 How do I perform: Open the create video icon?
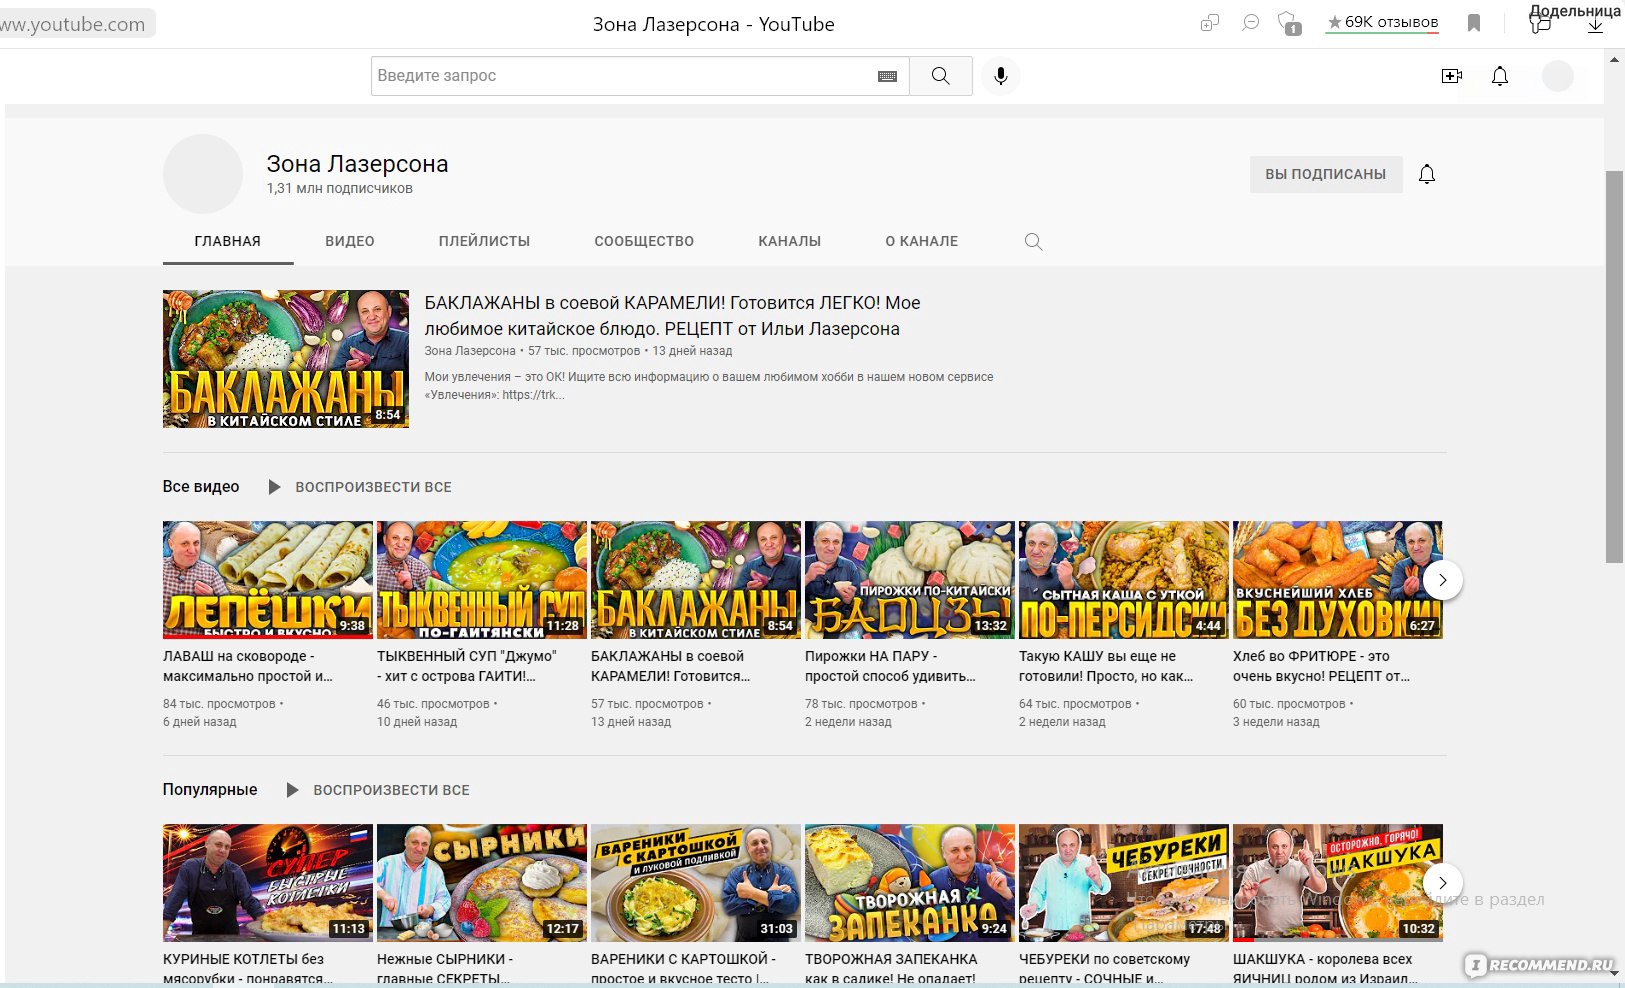[x=1452, y=76]
